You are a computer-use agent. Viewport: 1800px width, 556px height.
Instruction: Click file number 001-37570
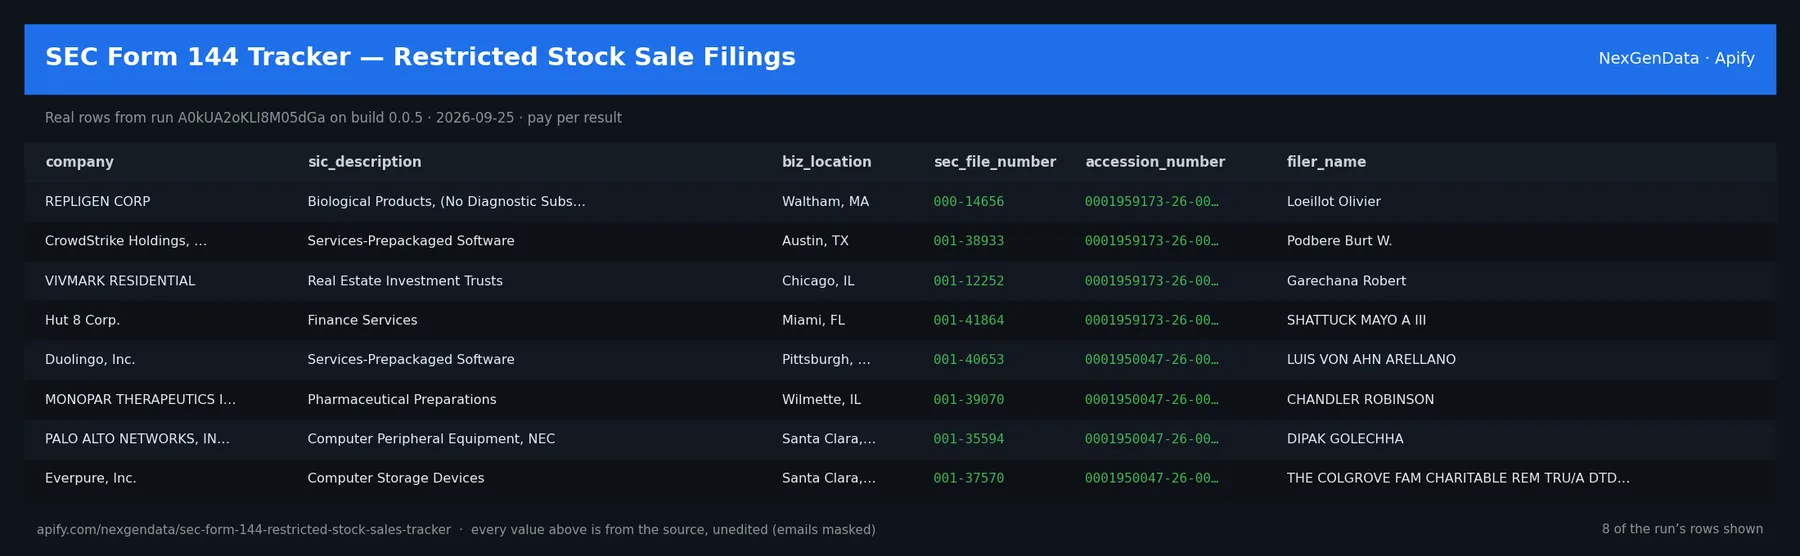(x=968, y=478)
